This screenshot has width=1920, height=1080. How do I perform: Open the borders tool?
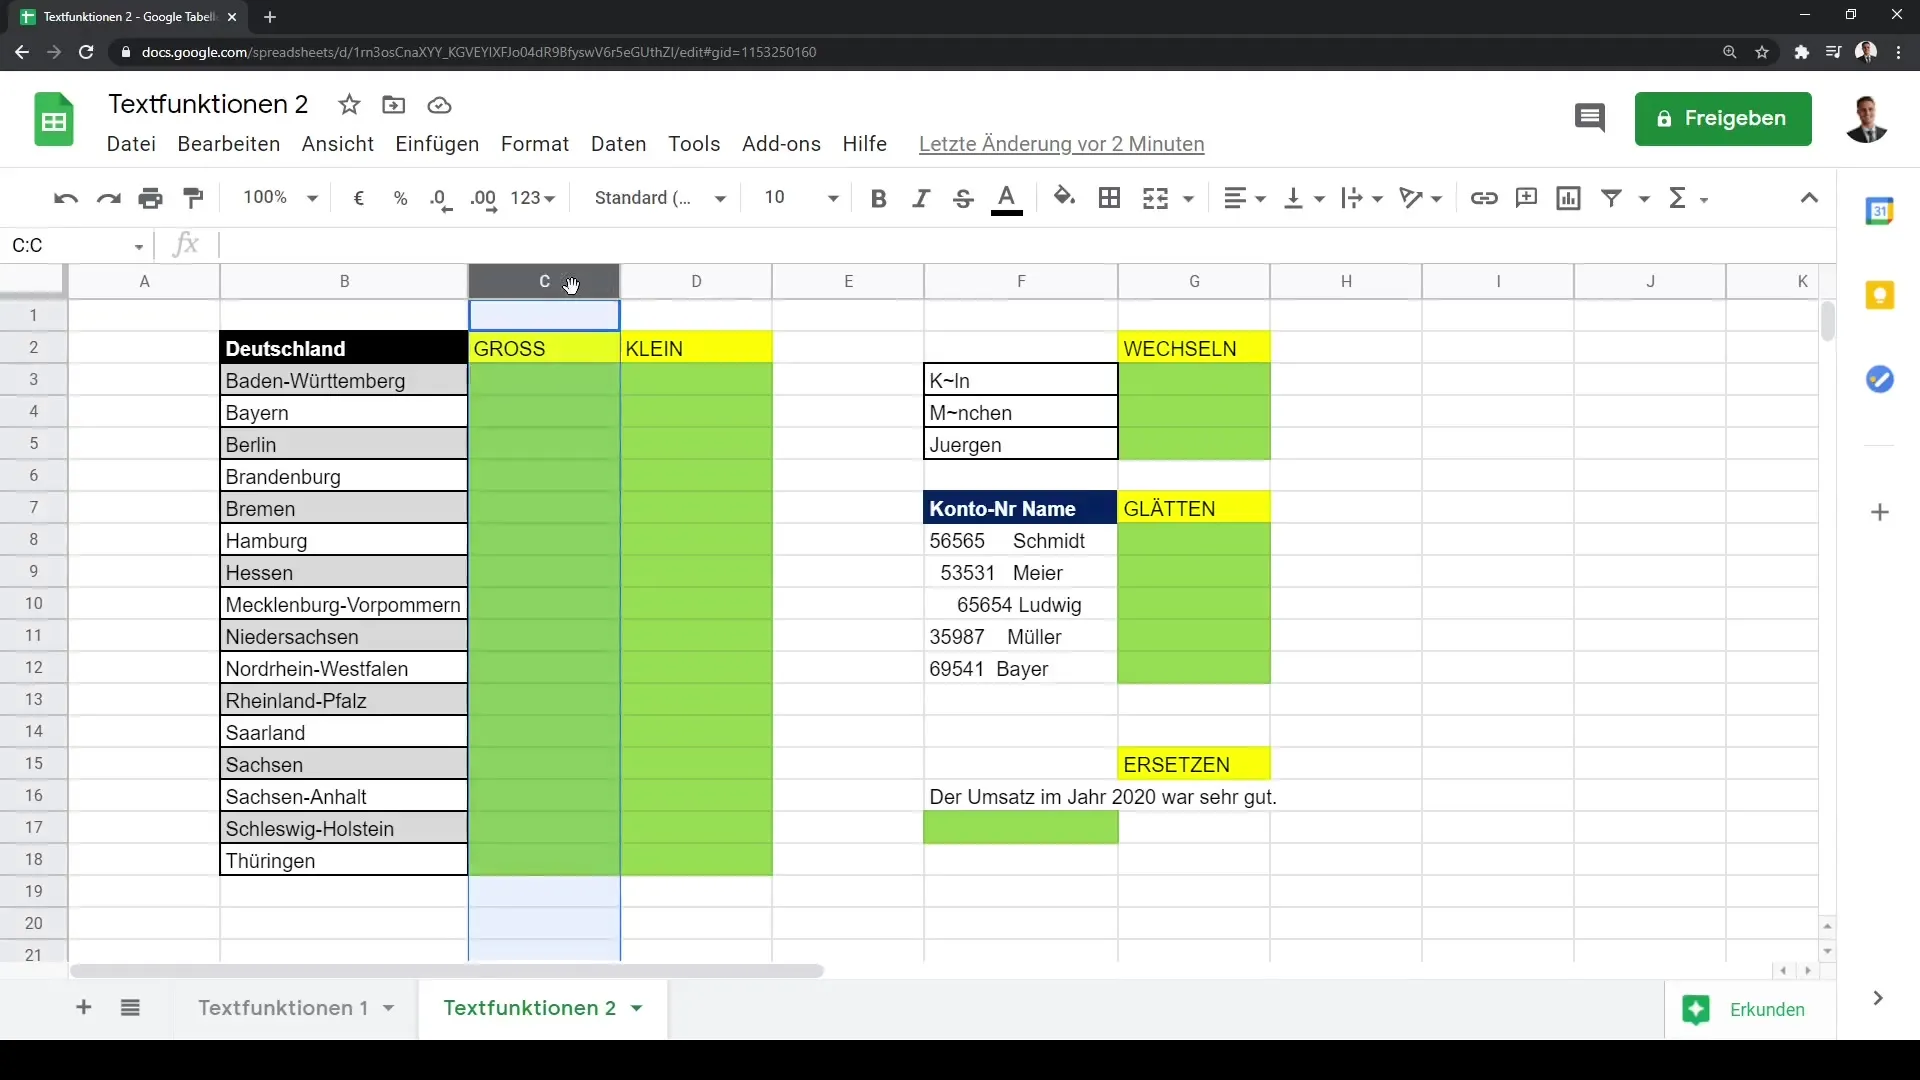click(1109, 198)
